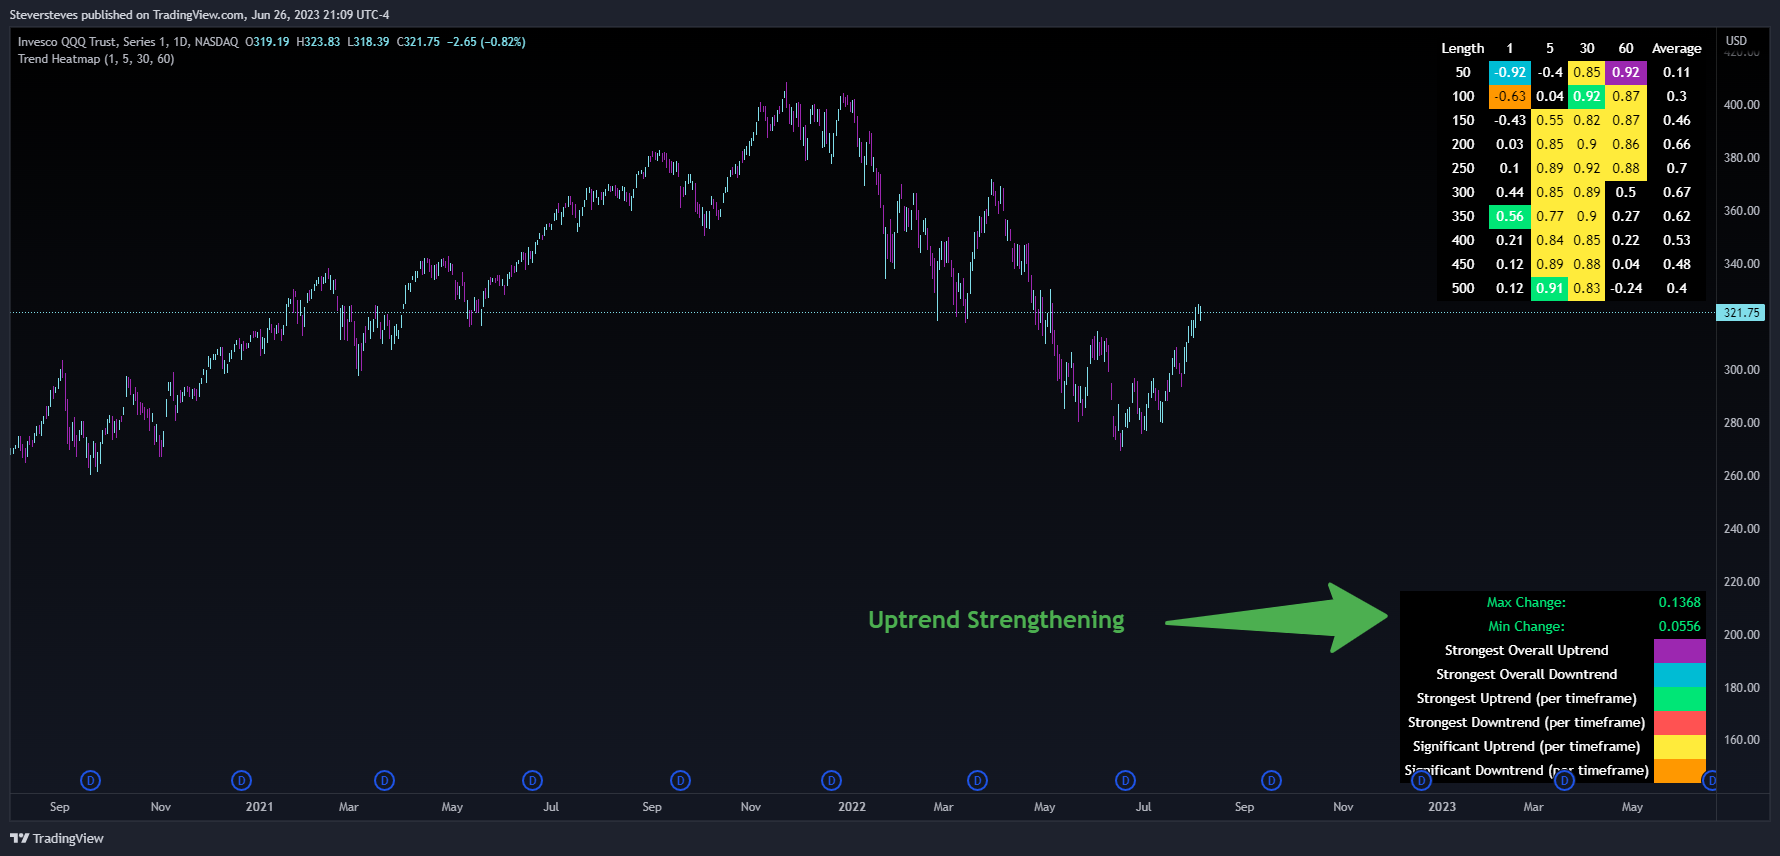Click the dividend marker between Sep and Nov 2020

click(x=90, y=780)
